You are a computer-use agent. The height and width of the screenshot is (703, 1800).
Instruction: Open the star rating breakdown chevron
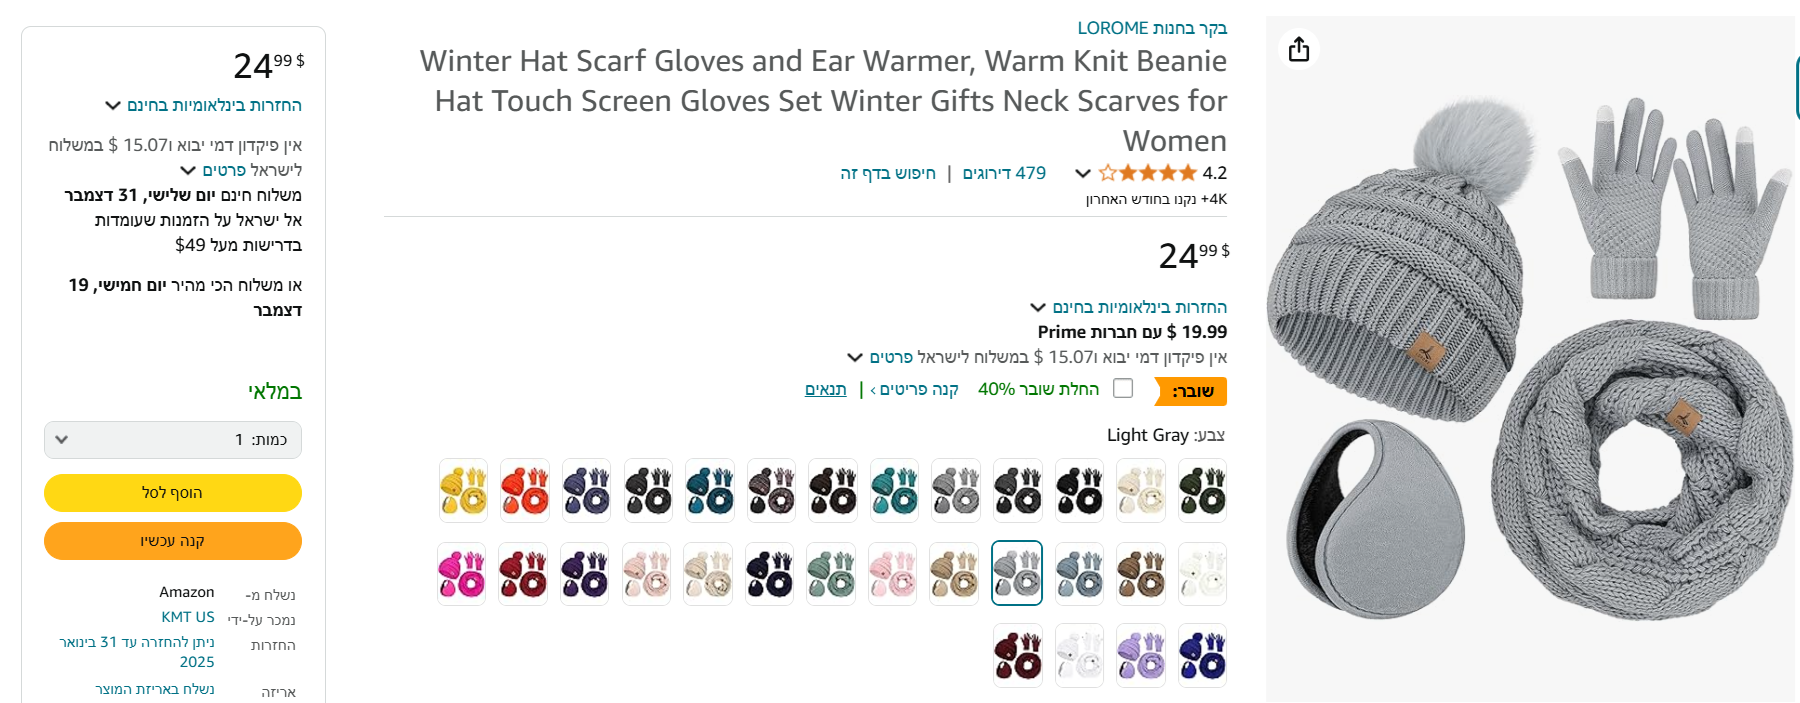pos(1082,173)
